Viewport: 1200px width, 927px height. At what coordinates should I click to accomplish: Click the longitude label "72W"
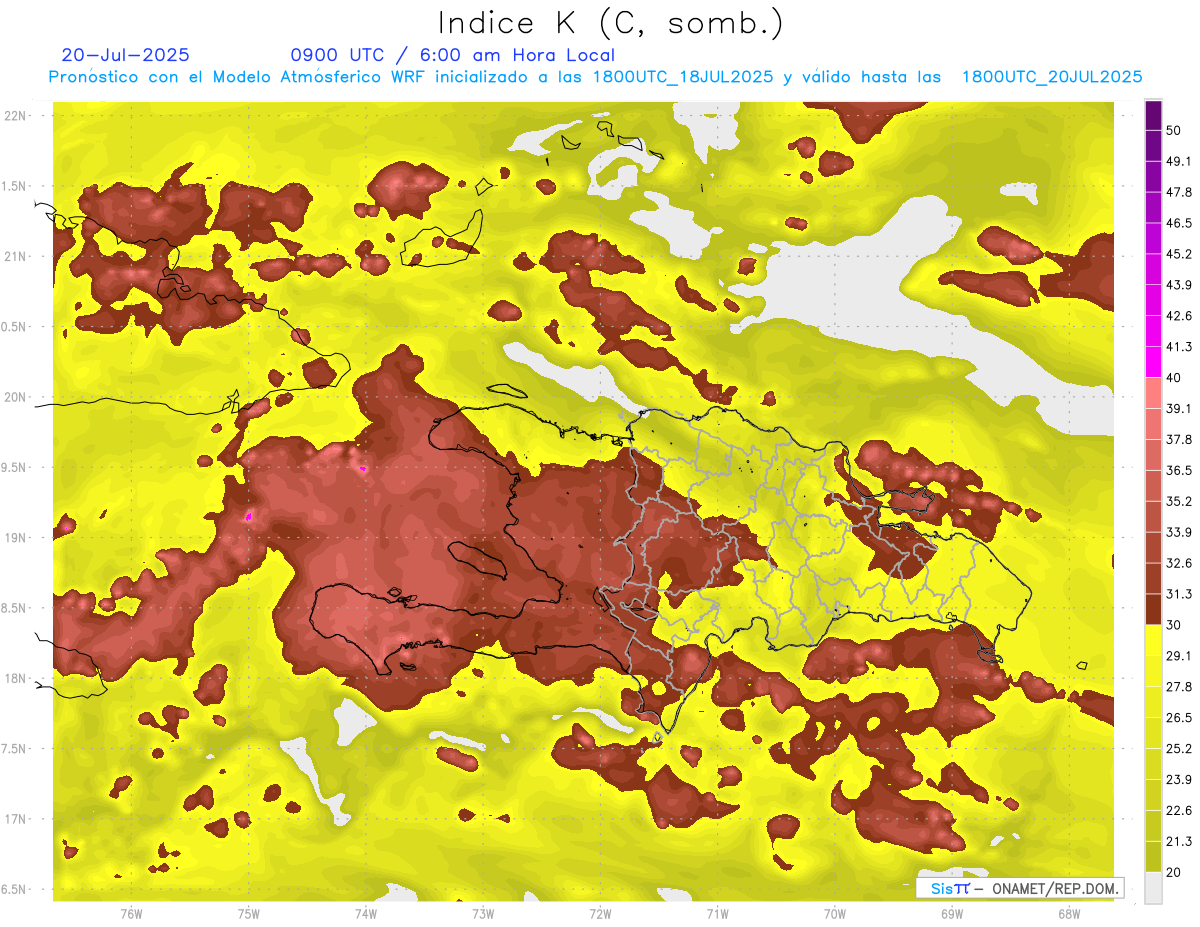[600, 914]
